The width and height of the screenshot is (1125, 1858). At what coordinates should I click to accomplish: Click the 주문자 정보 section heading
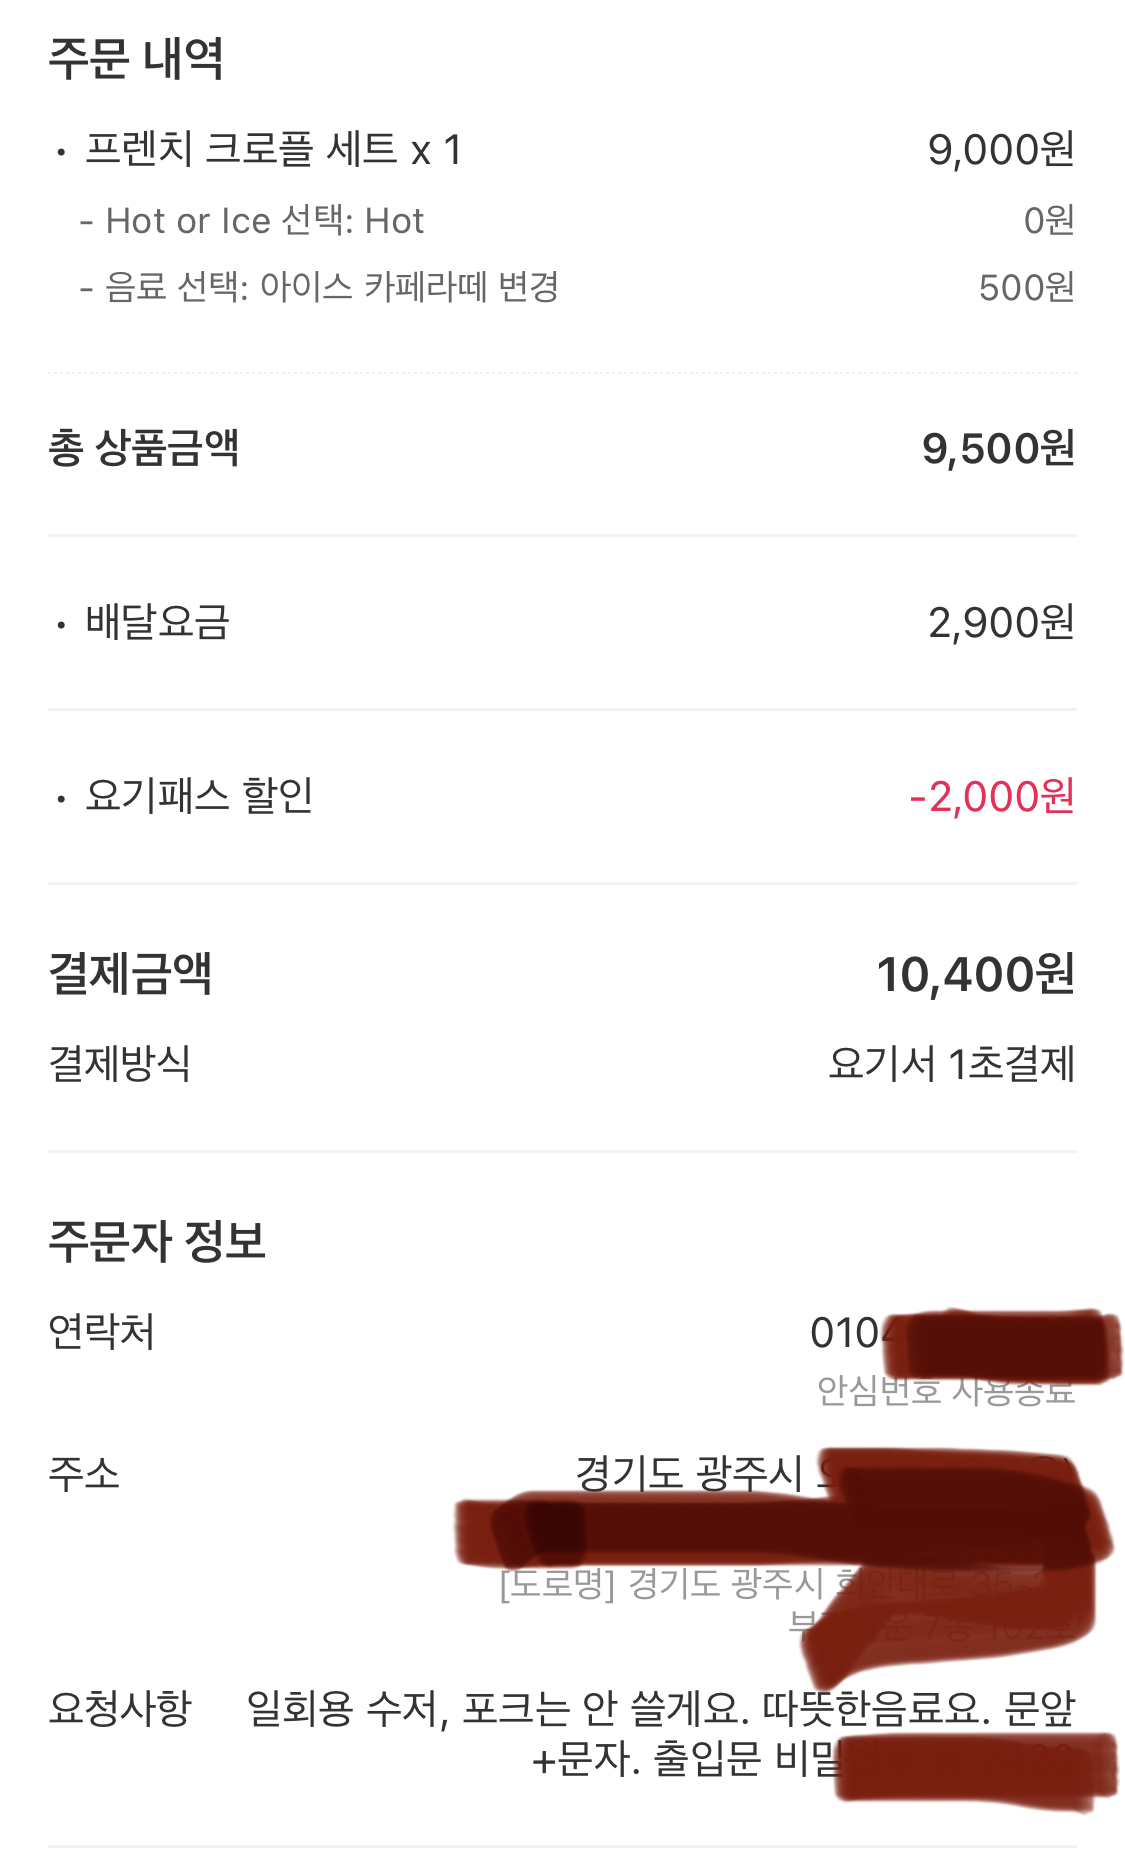[157, 1241]
